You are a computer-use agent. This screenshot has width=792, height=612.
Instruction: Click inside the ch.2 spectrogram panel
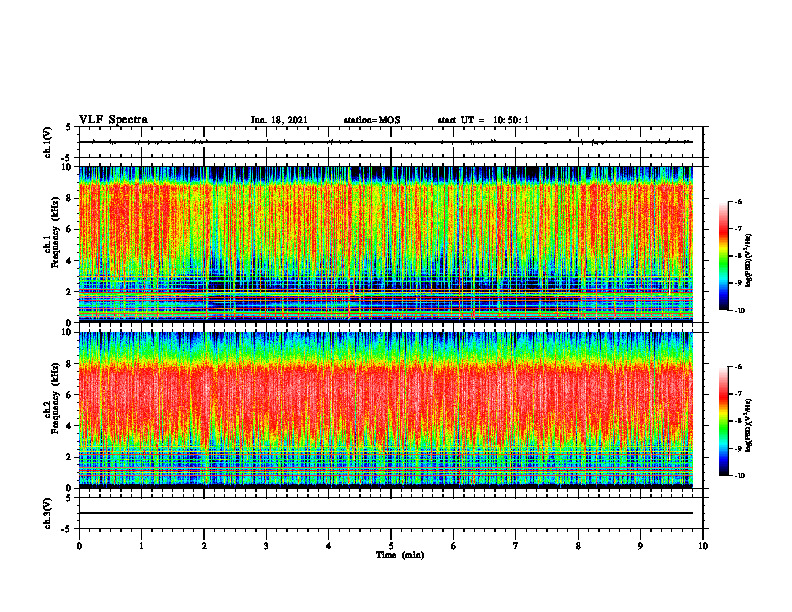click(x=386, y=410)
